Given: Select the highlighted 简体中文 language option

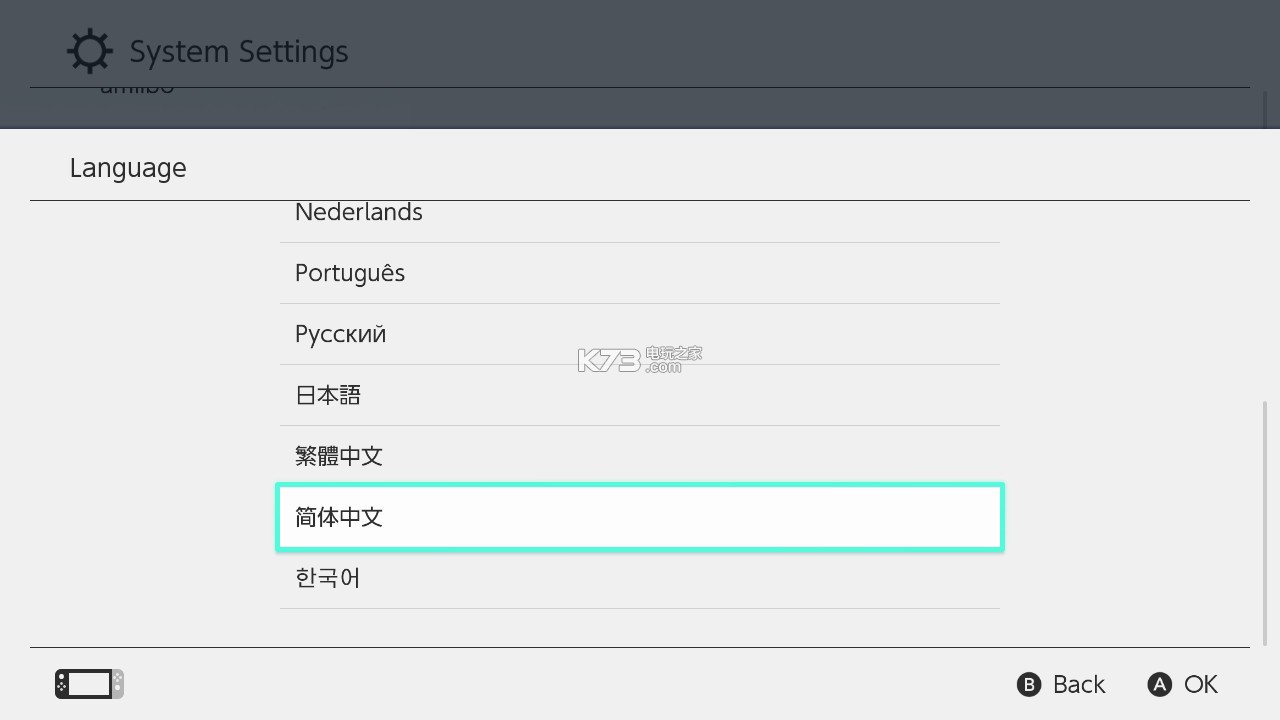Looking at the screenshot, I should coord(640,517).
